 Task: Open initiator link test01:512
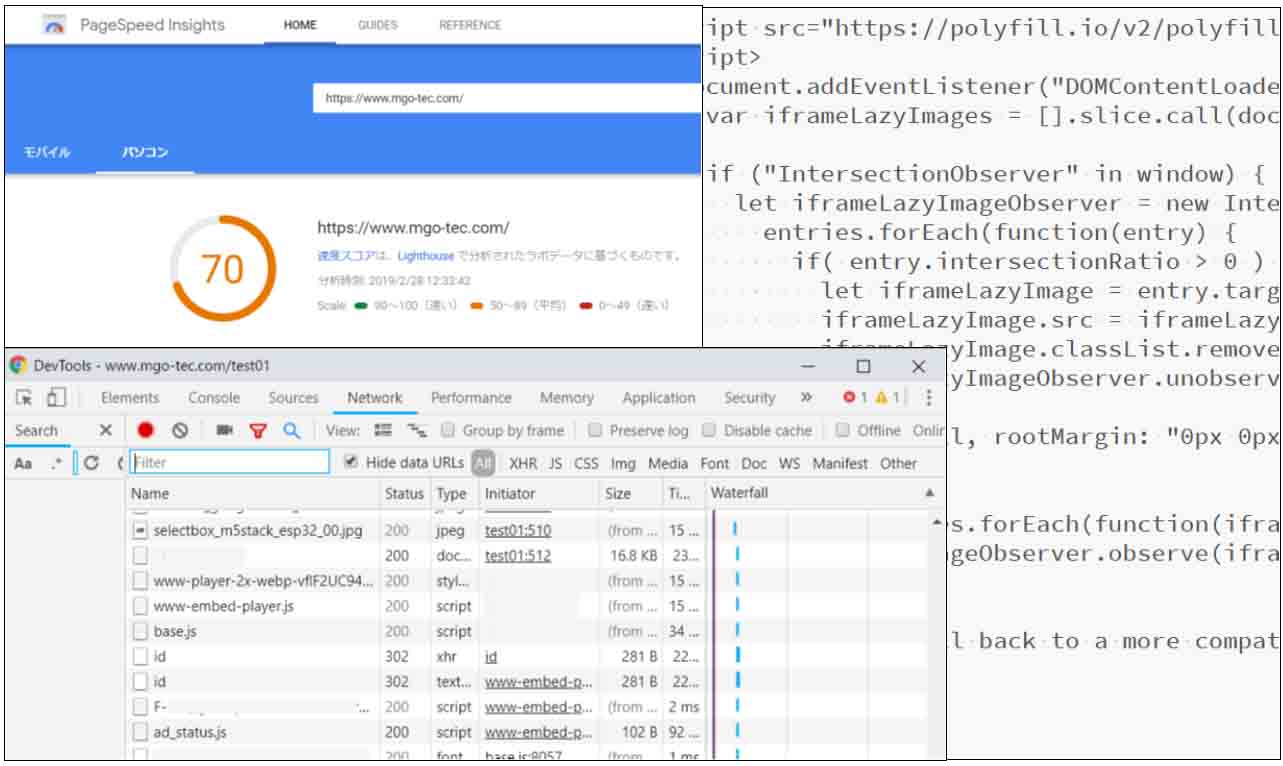coord(518,556)
